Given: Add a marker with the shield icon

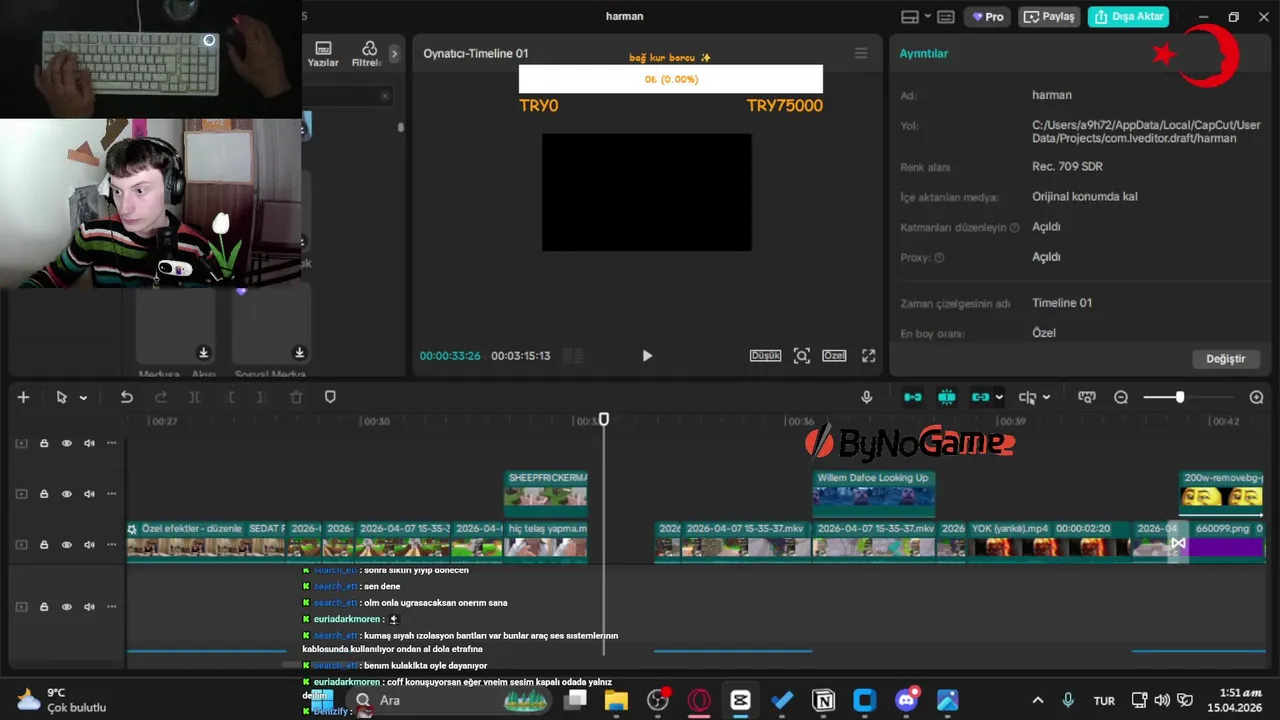Looking at the screenshot, I should [x=330, y=397].
